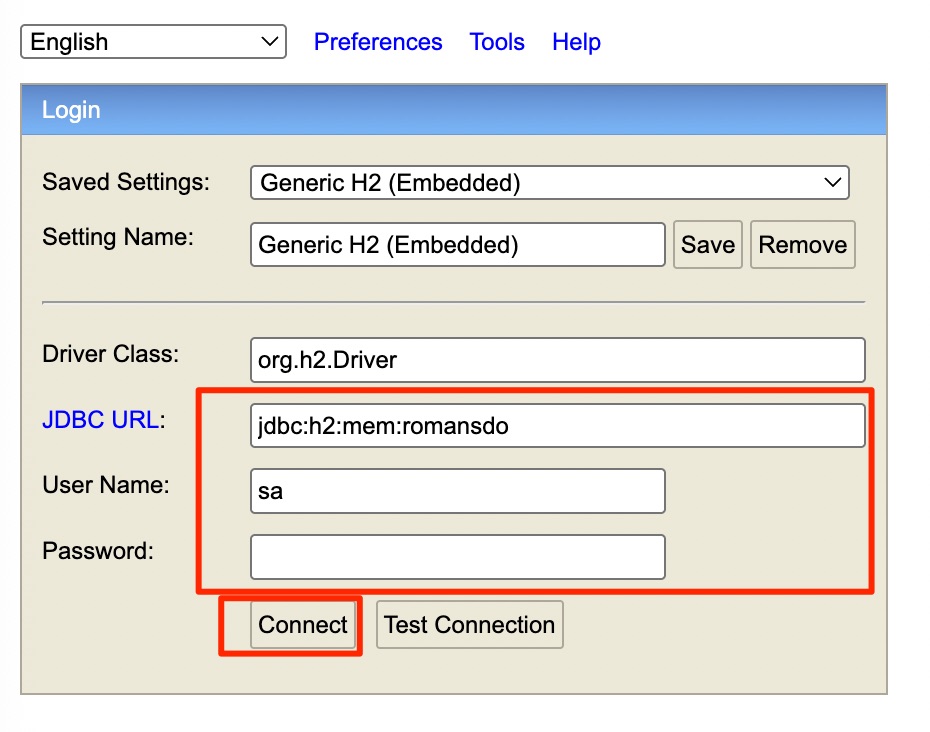Click into the Driver Class field
The height and width of the screenshot is (732, 930).
557,360
